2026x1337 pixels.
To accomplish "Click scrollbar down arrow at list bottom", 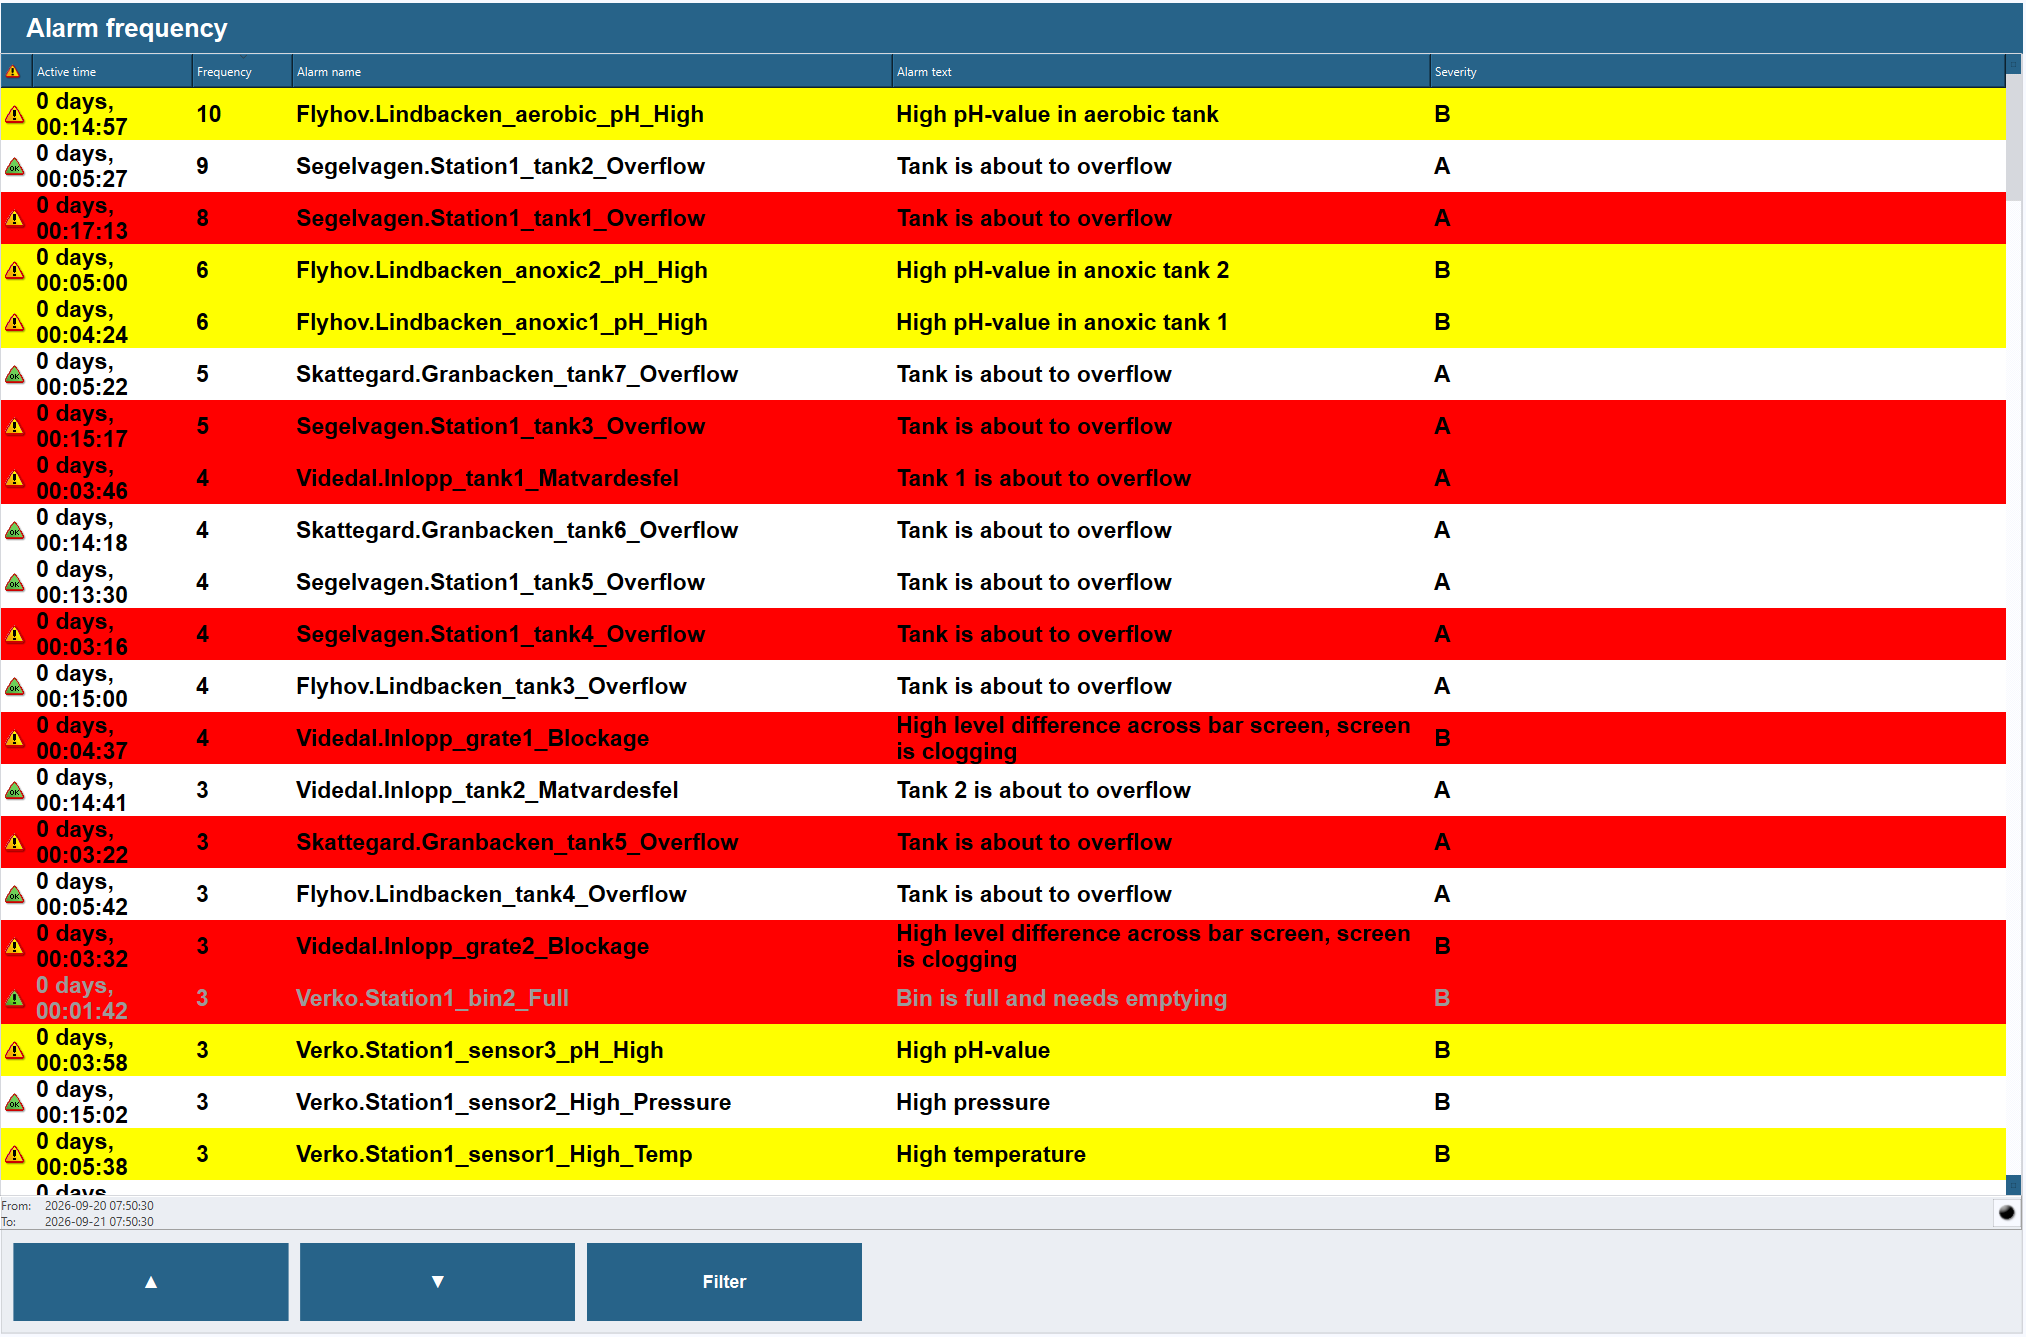I will (2013, 1185).
